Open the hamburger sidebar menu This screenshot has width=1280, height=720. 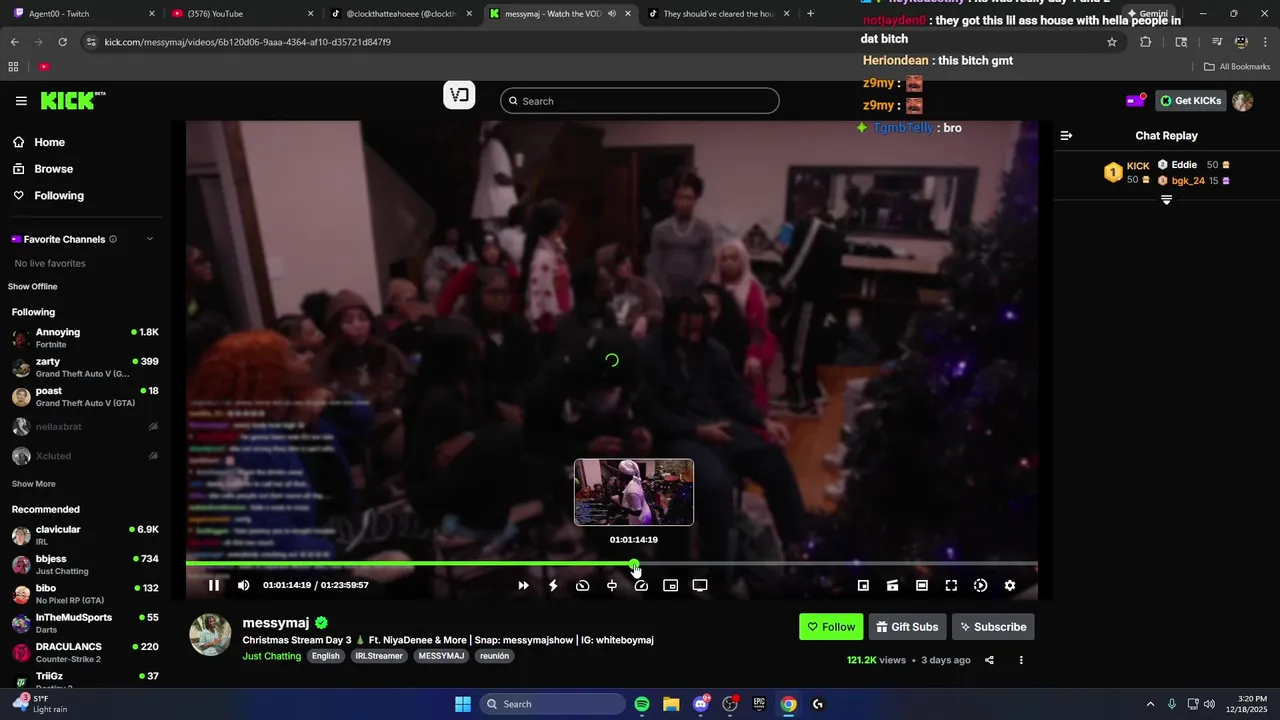[x=21, y=101]
